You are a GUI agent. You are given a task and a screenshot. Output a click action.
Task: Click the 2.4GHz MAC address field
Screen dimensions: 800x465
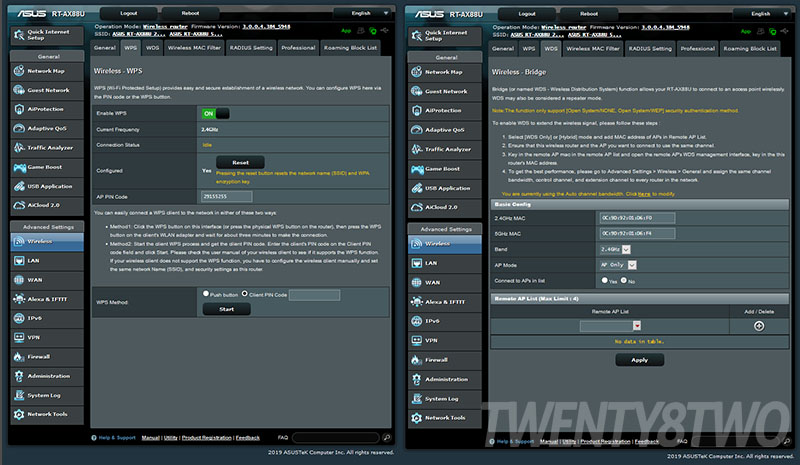637,218
